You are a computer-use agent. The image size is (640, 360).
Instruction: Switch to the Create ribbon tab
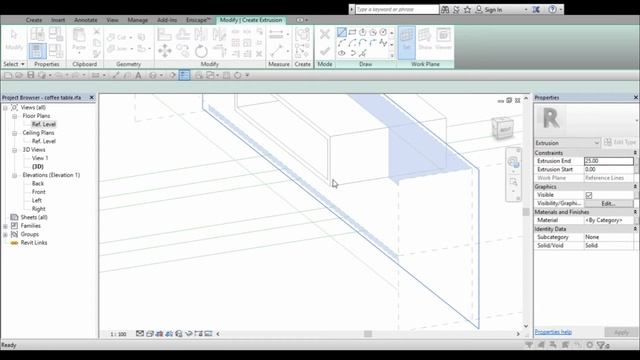click(34, 20)
